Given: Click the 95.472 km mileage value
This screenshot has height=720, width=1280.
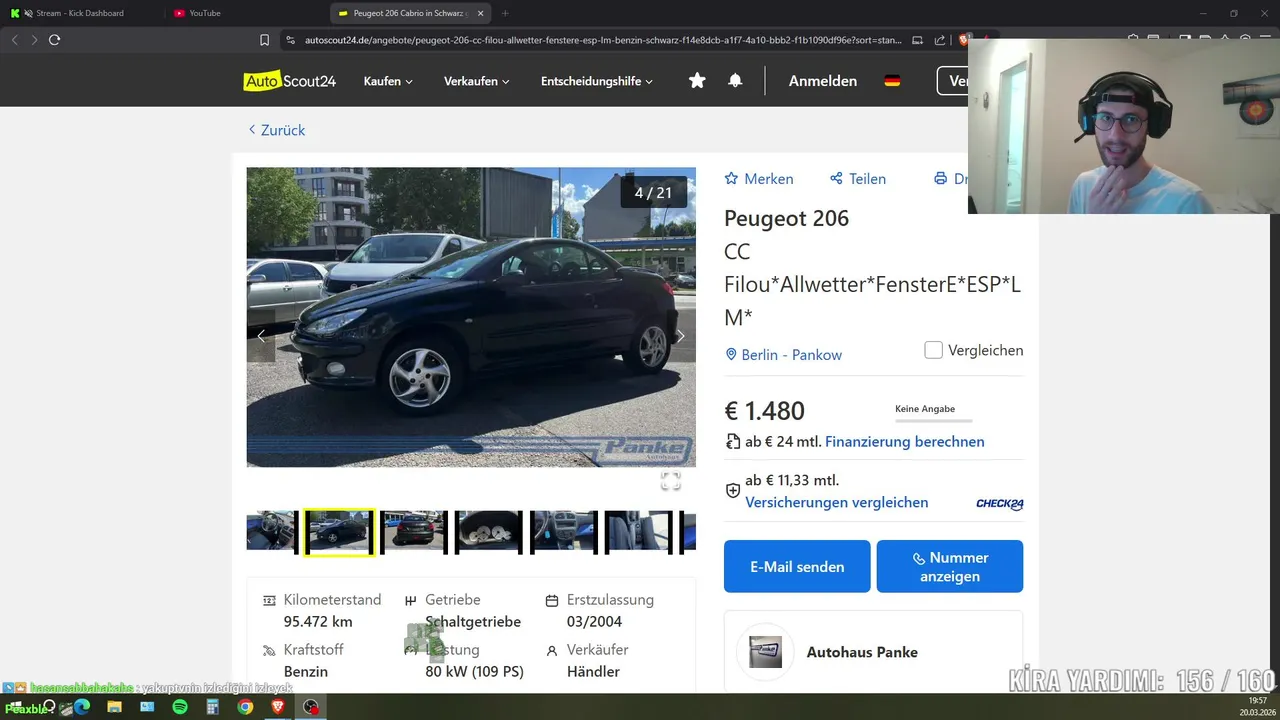Looking at the screenshot, I should pyautogui.click(x=318, y=622).
